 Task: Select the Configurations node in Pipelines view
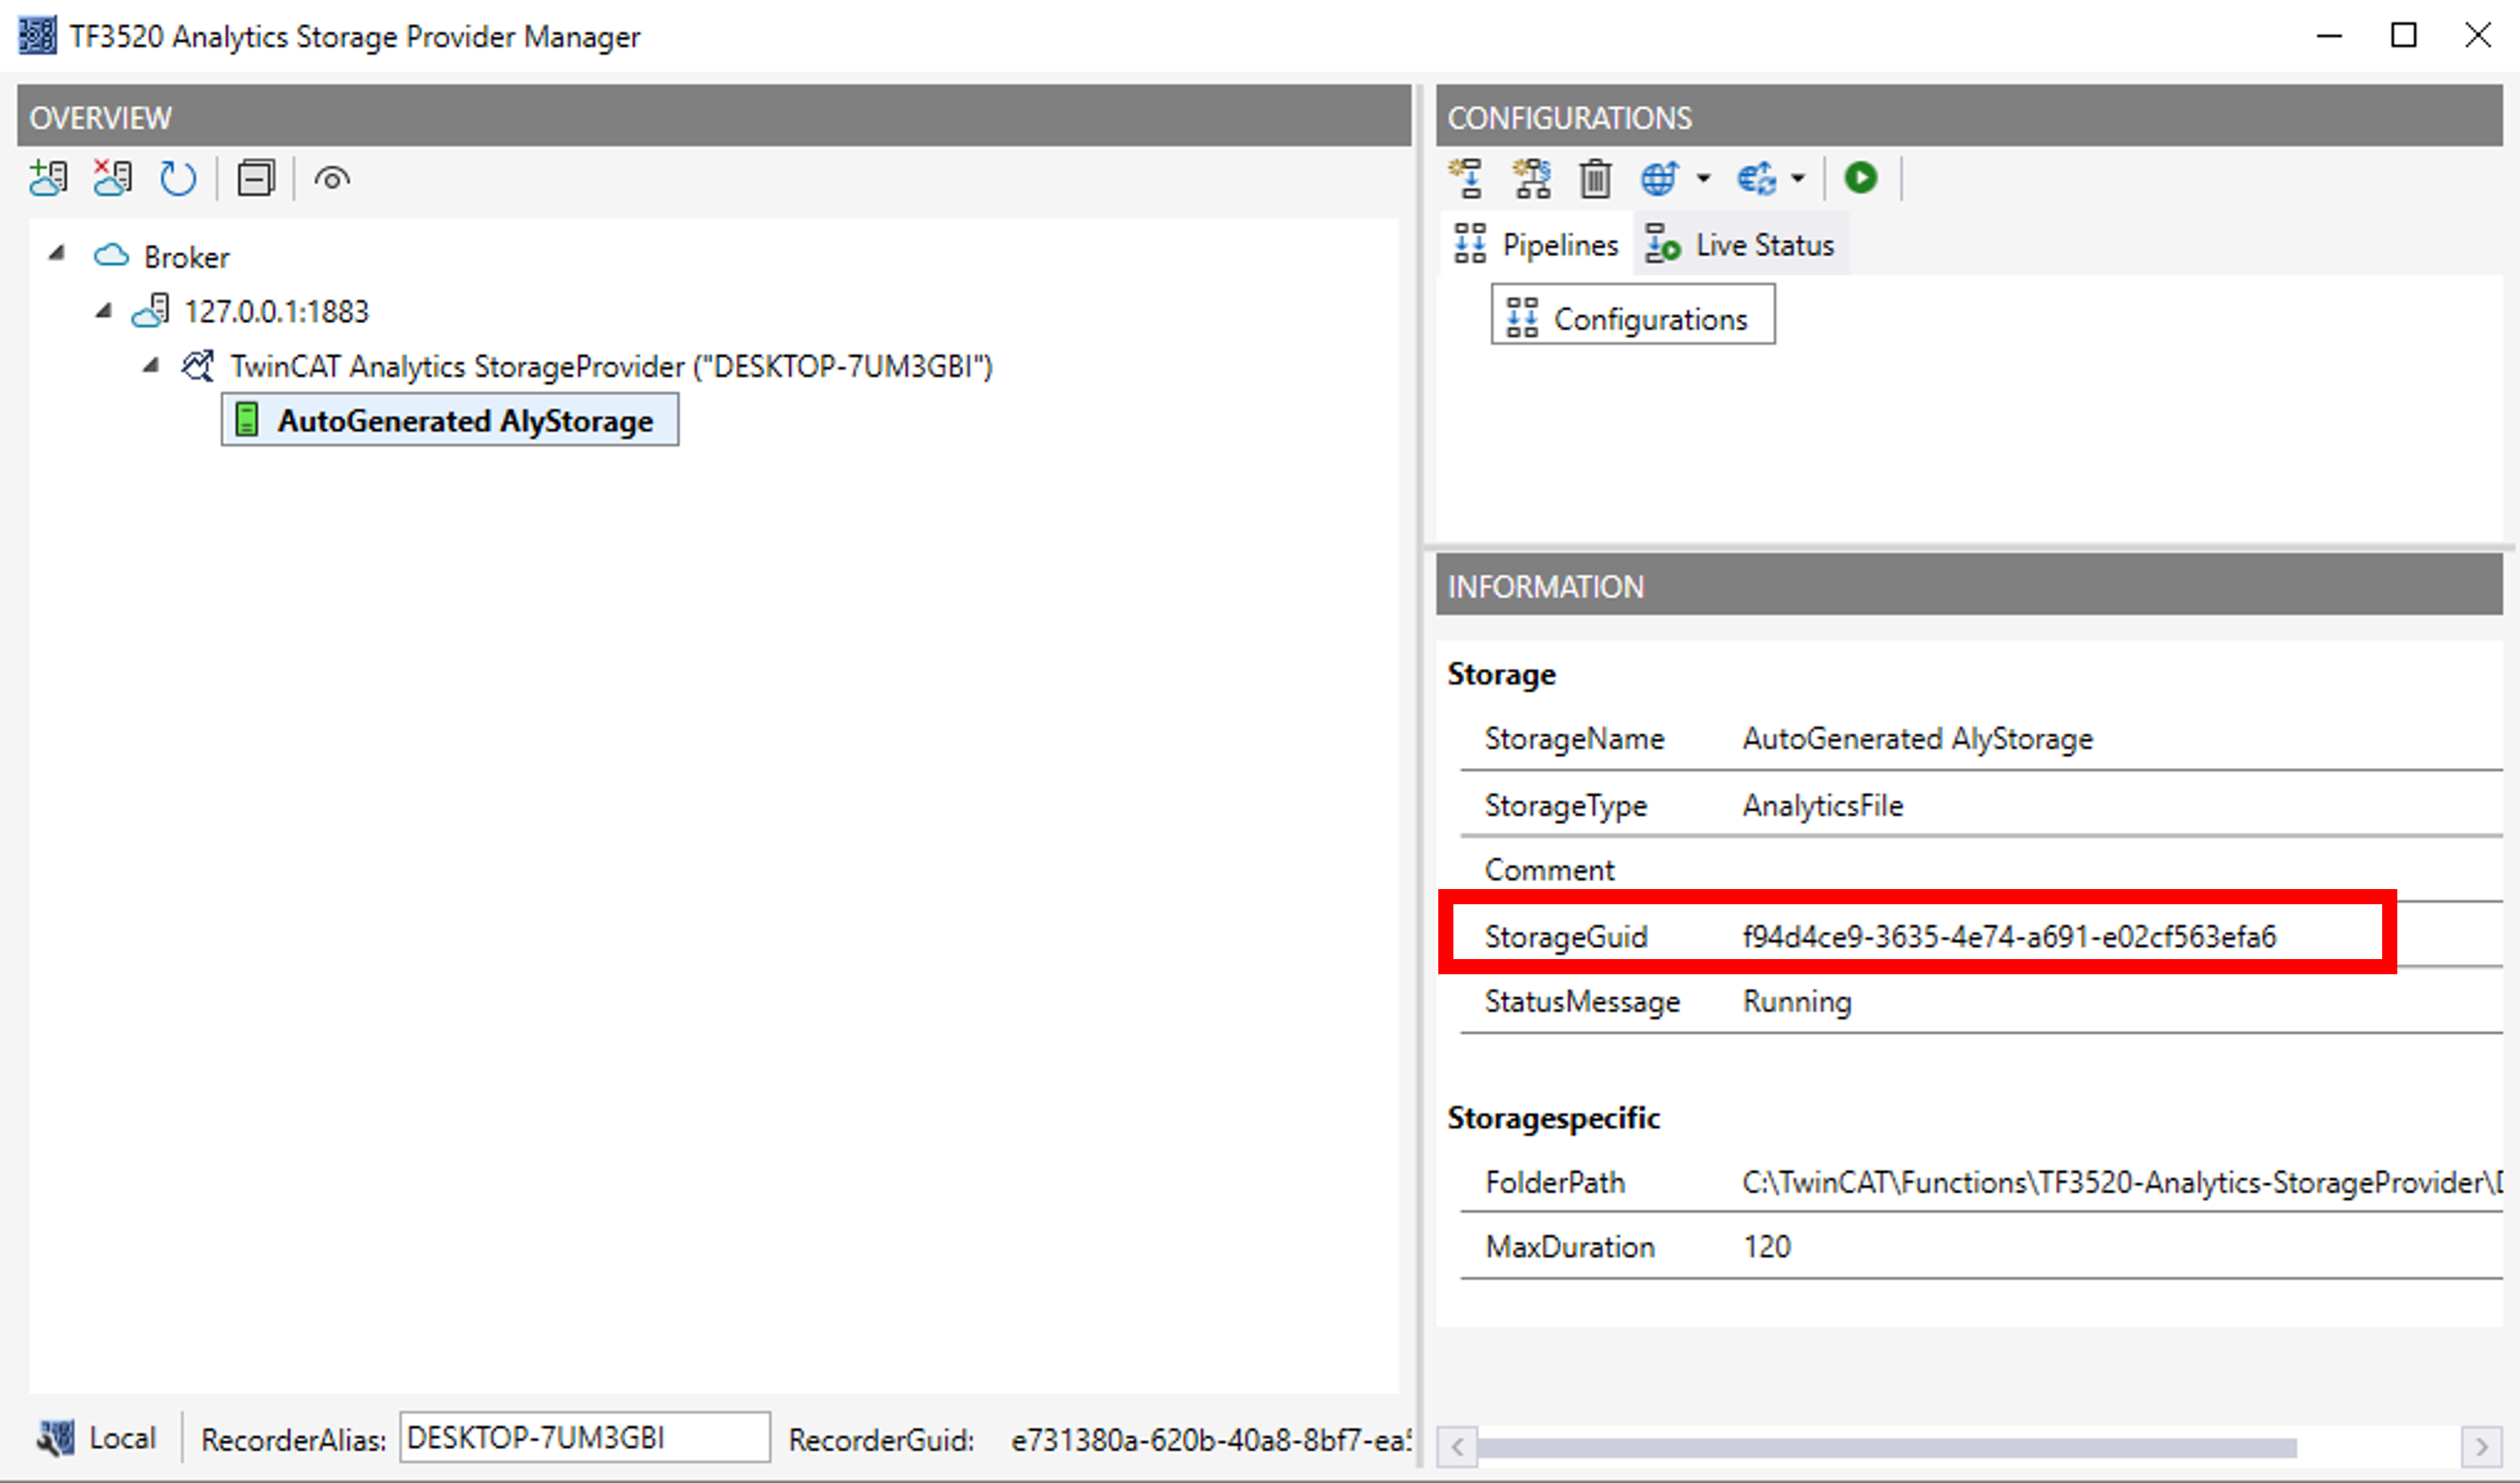pos(1633,315)
